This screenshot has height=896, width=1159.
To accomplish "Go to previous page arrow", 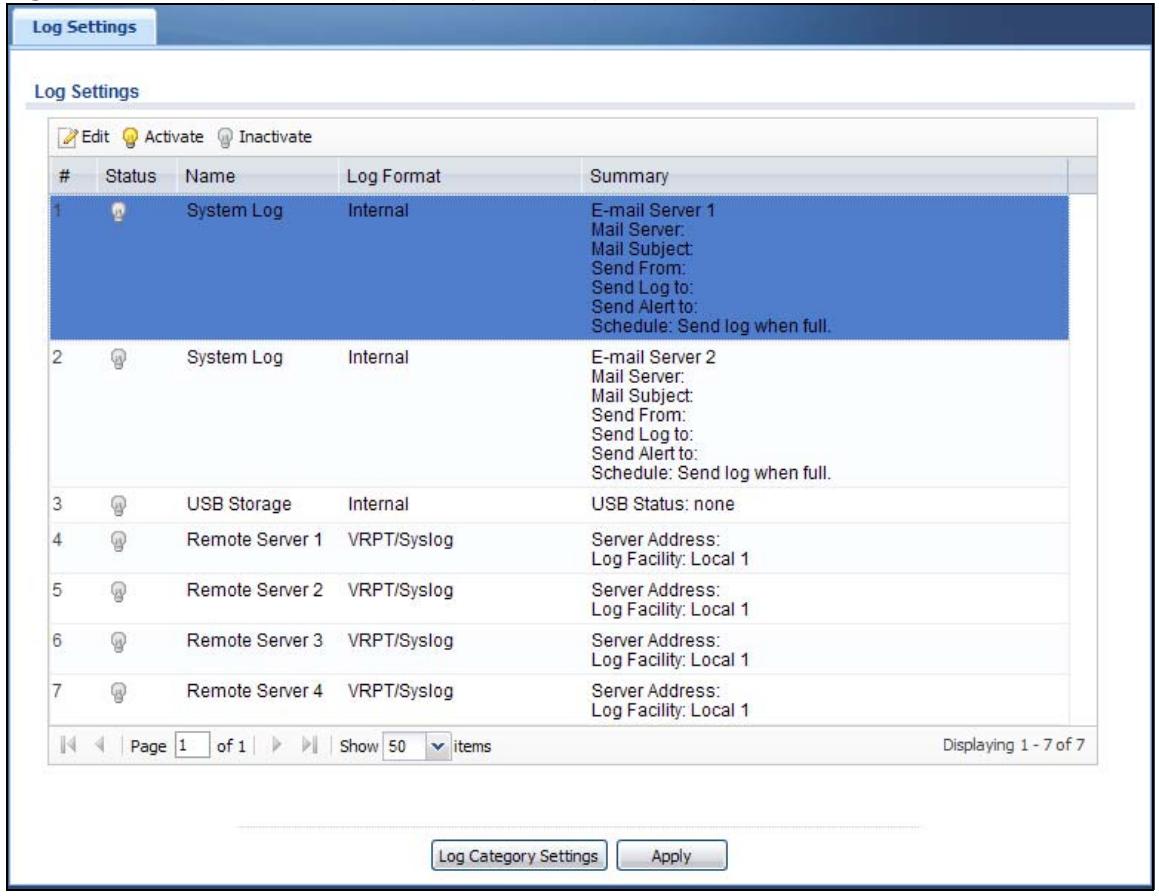I will [x=100, y=745].
